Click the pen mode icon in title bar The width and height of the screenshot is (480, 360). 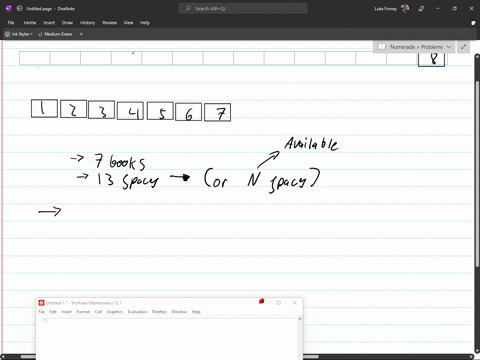pyautogui.click(x=421, y=9)
